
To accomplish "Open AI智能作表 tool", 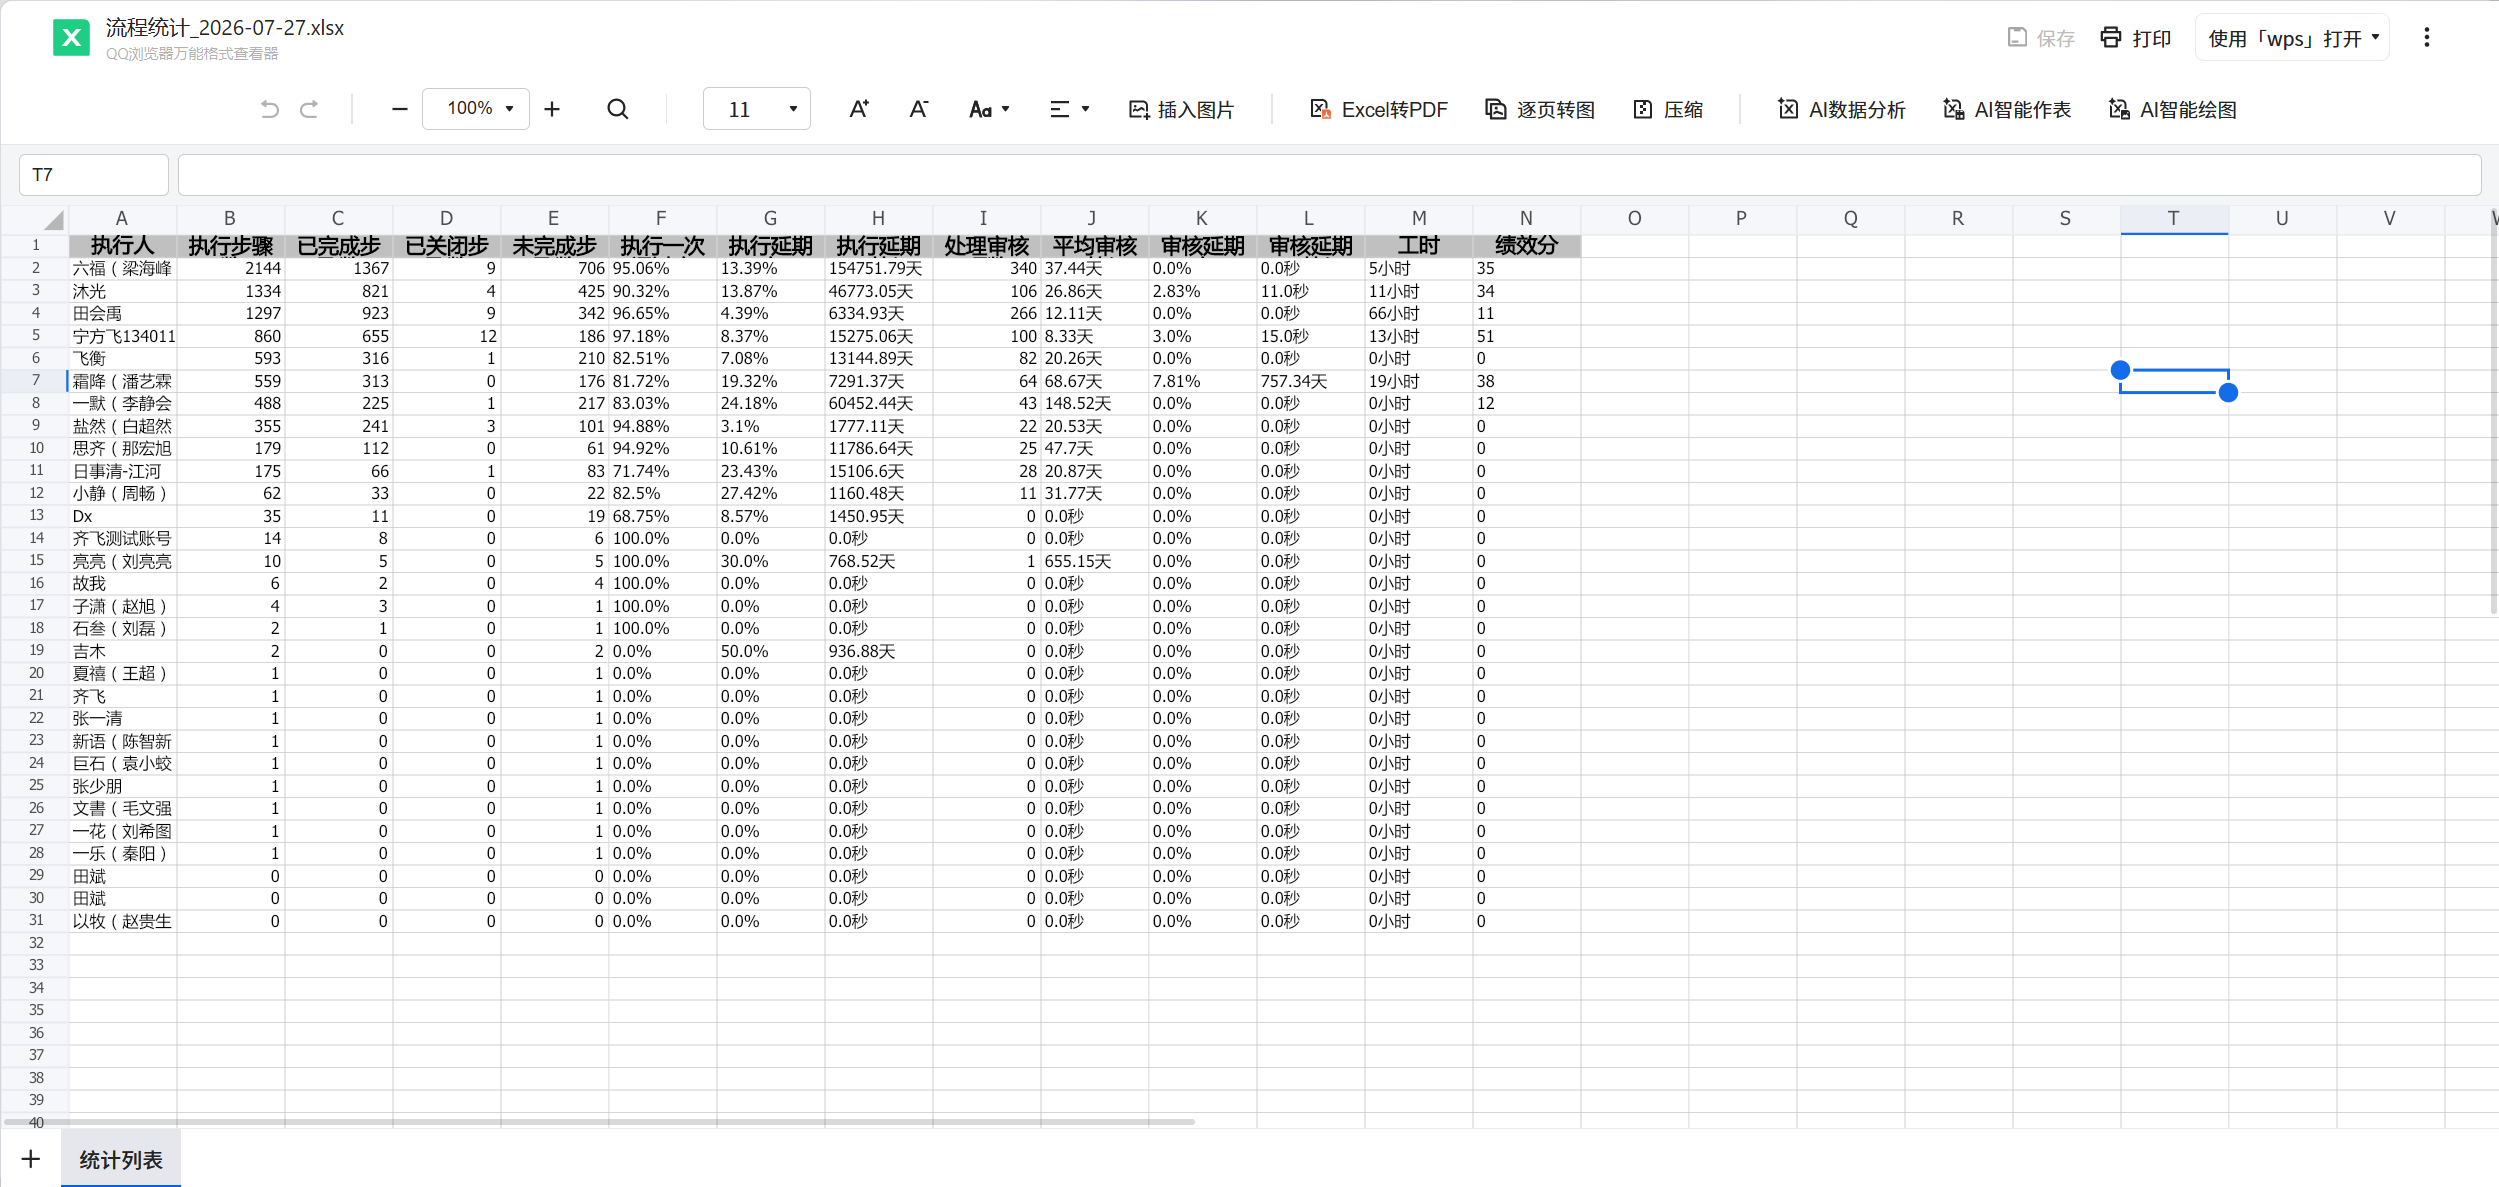I will pos(2007,109).
